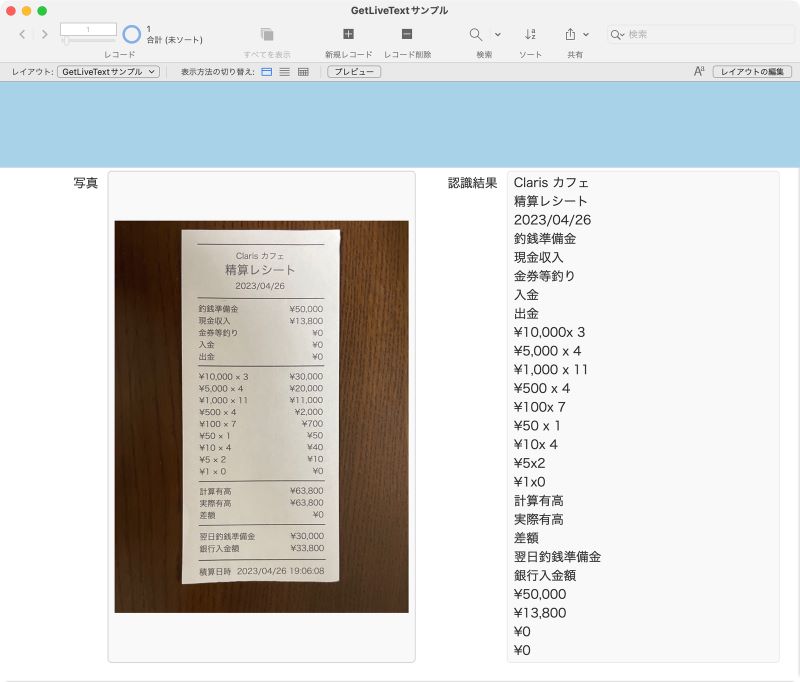Delete record with minus icon
The image size is (800, 682).
pyautogui.click(x=407, y=34)
